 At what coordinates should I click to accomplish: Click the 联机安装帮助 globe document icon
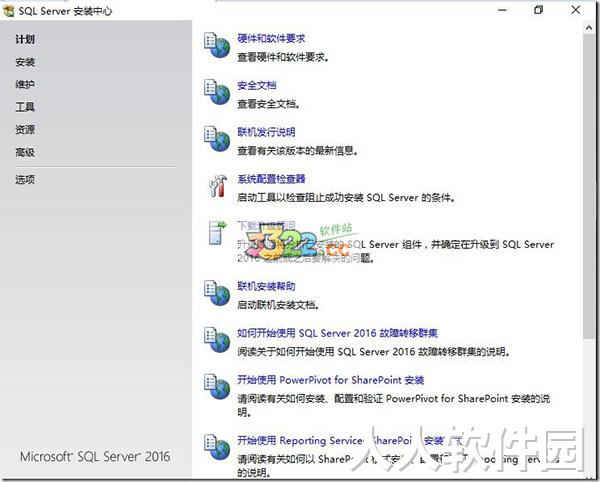[x=217, y=293]
